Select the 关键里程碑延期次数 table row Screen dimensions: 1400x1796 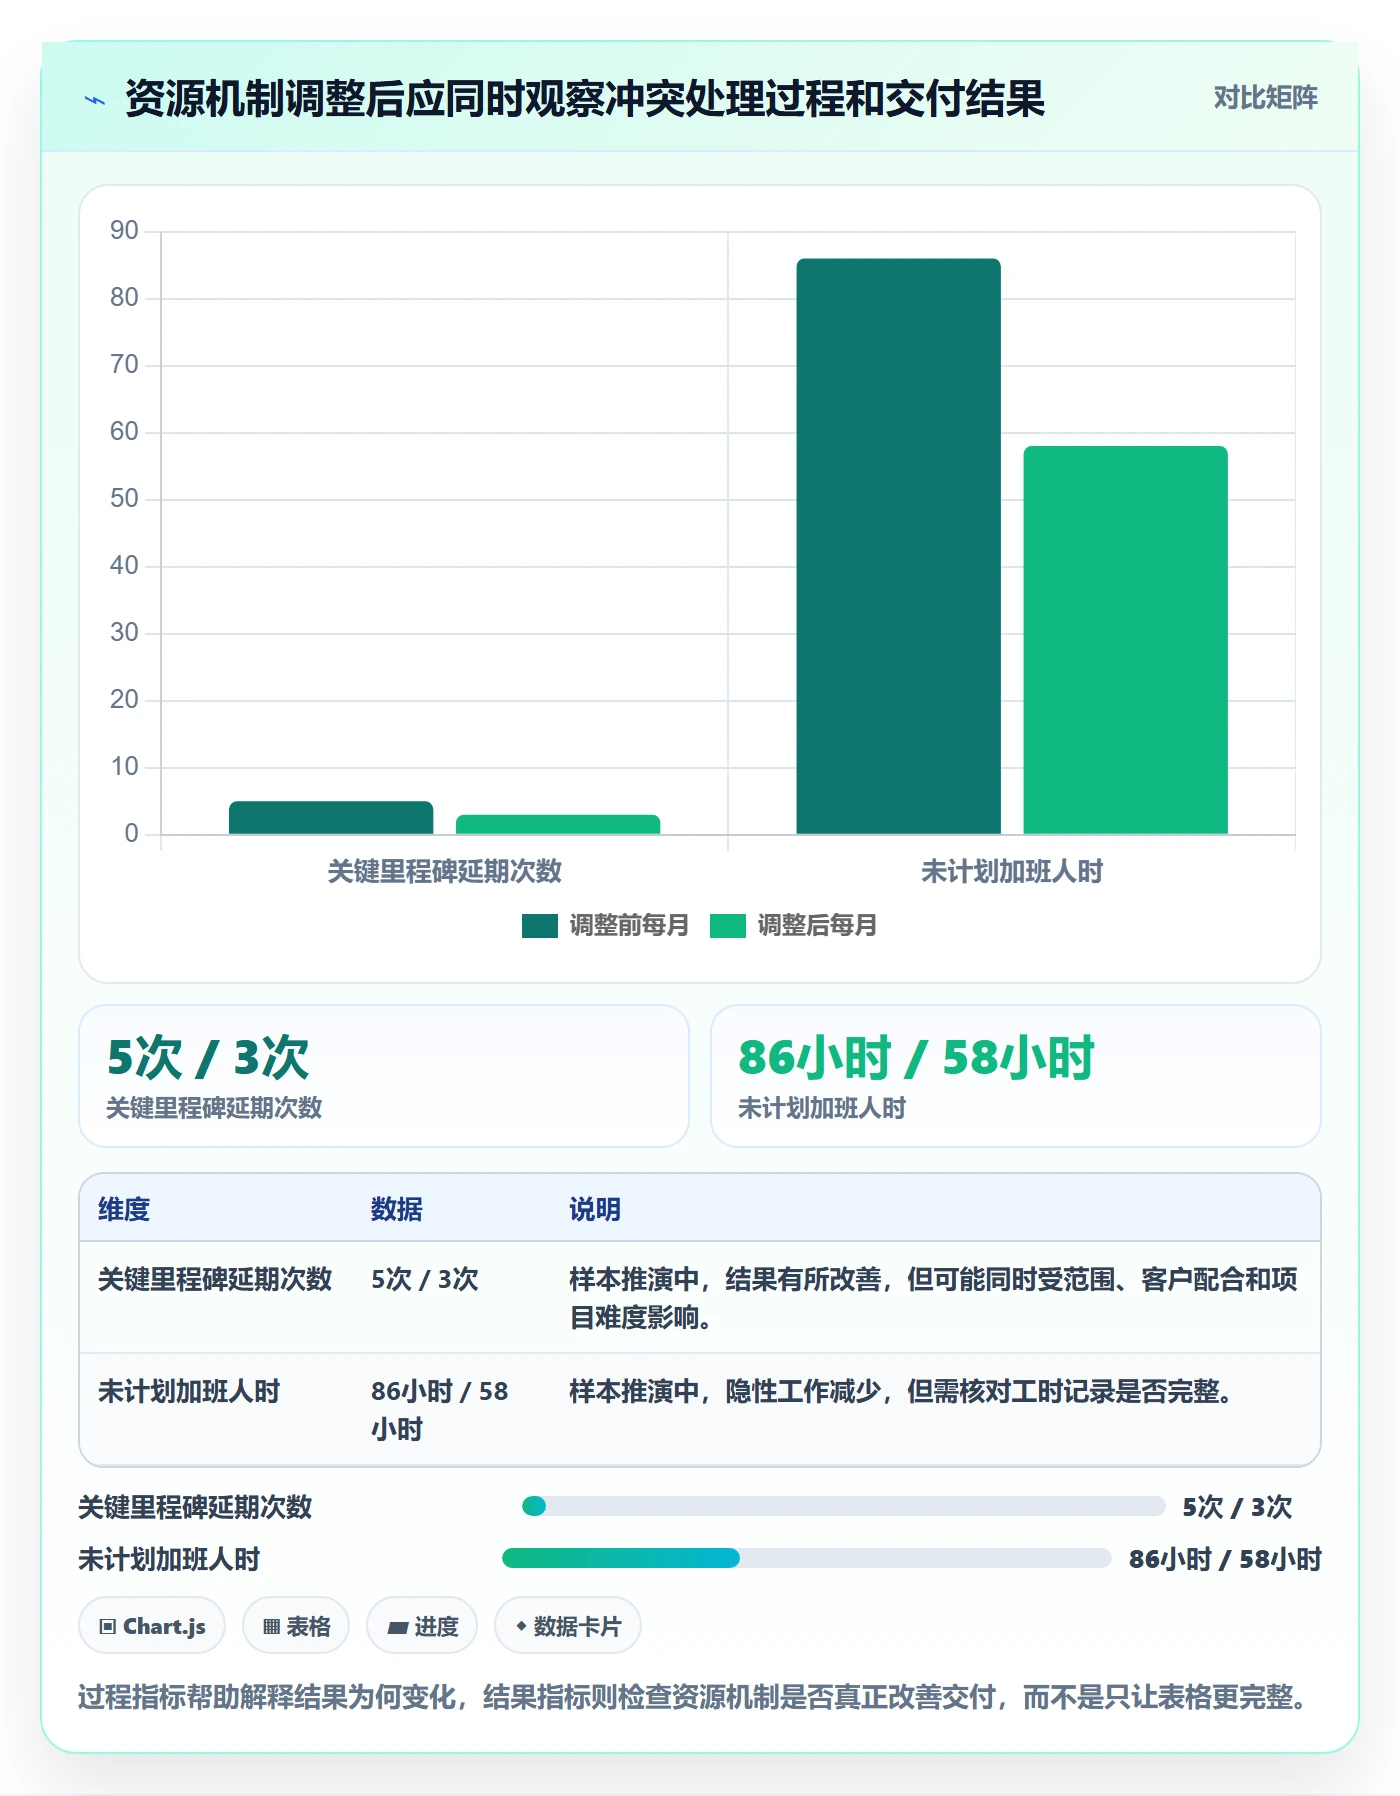coord(700,1298)
